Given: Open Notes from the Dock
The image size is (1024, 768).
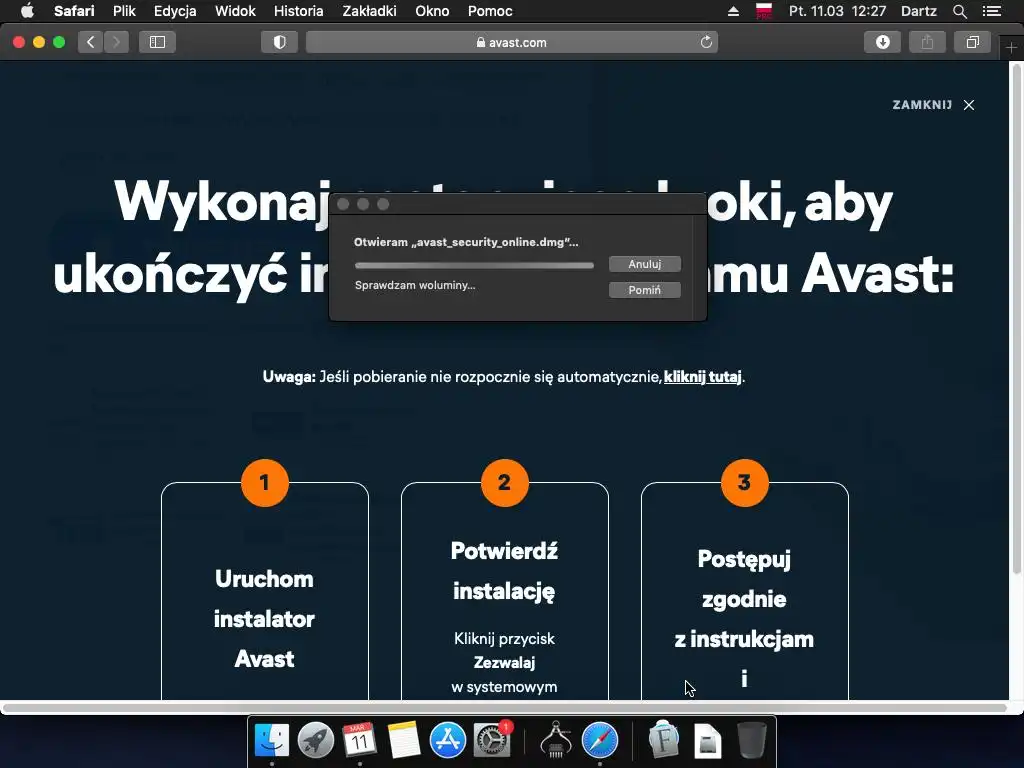Looking at the screenshot, I should click(x=403, y=741).
